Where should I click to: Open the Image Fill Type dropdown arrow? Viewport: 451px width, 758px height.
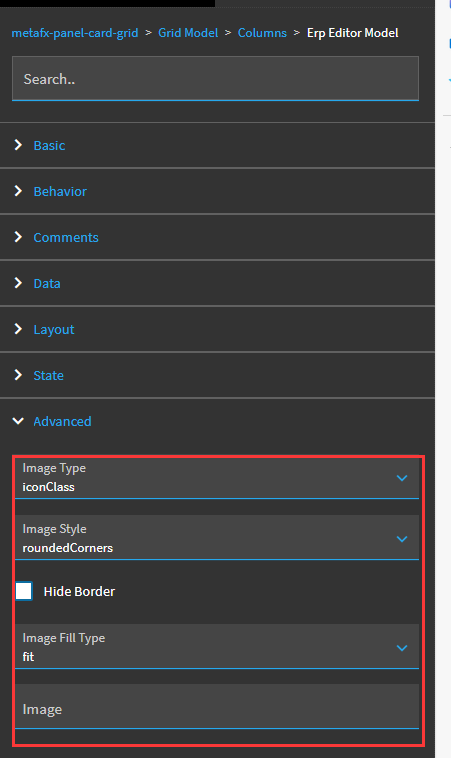[x=402, y=648]
